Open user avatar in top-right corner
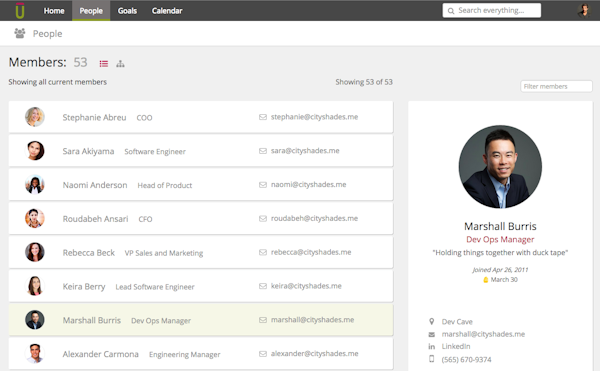The width and height of the screenshot is (600, 371). coord(584,10)
